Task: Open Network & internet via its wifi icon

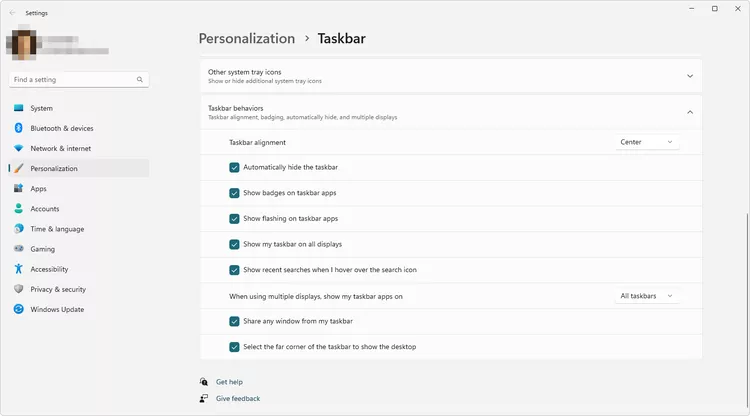Action: (19, 148)
